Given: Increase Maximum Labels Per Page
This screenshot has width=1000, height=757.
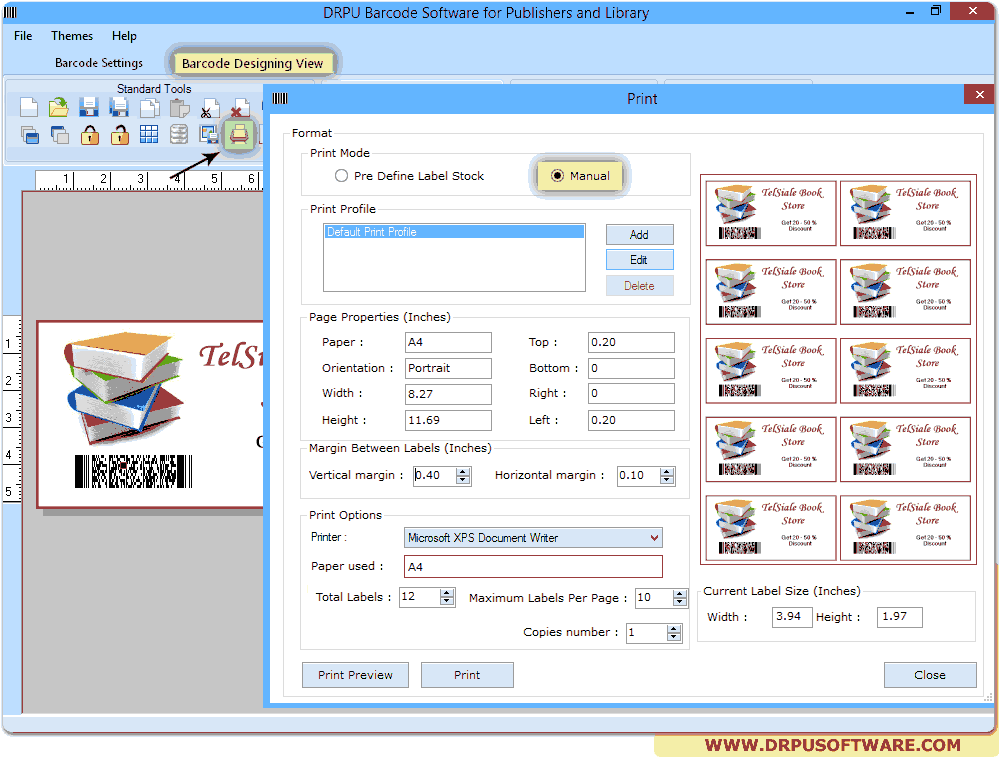Looking at the screenshot, I should click(680, 593).
